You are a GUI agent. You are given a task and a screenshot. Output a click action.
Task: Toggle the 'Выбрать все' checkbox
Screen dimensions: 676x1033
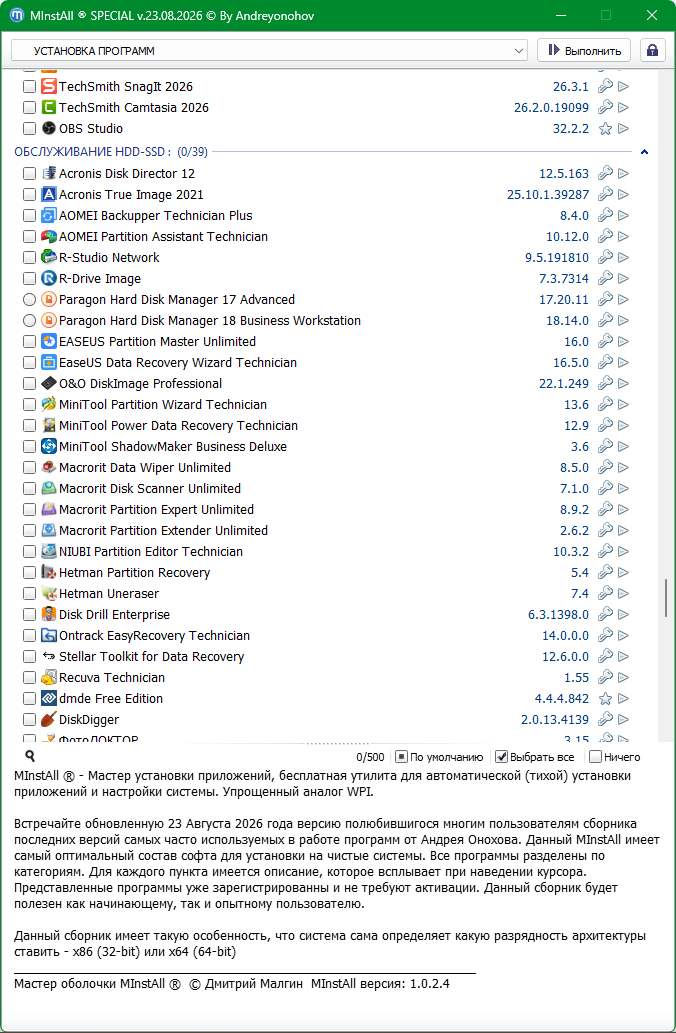(501, 757)
